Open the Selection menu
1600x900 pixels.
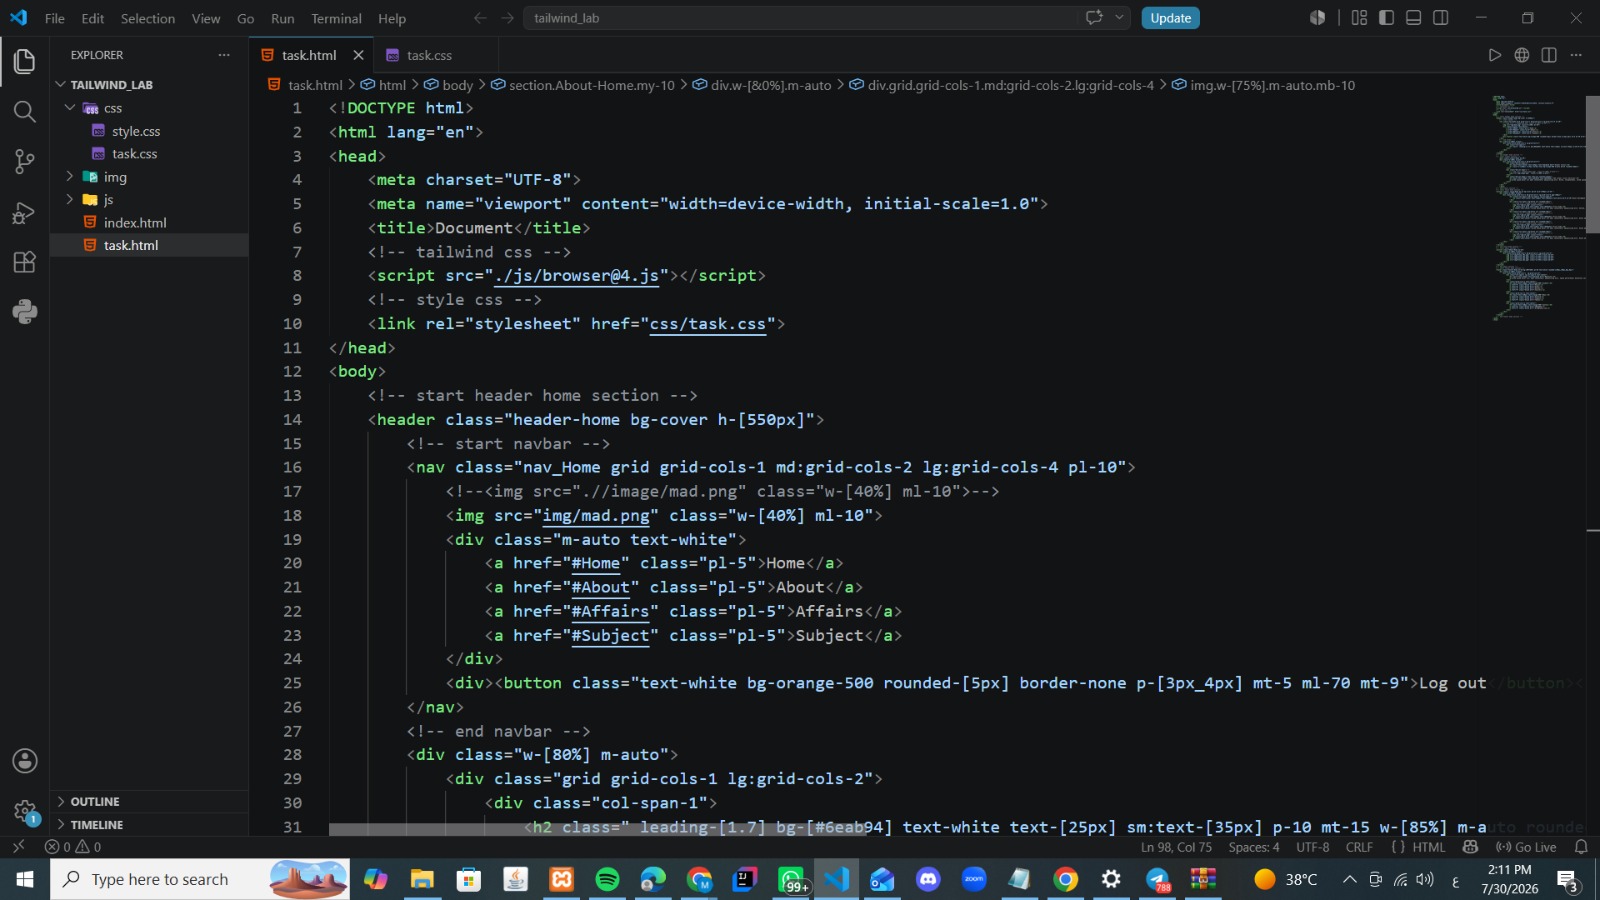click(148, 18)
